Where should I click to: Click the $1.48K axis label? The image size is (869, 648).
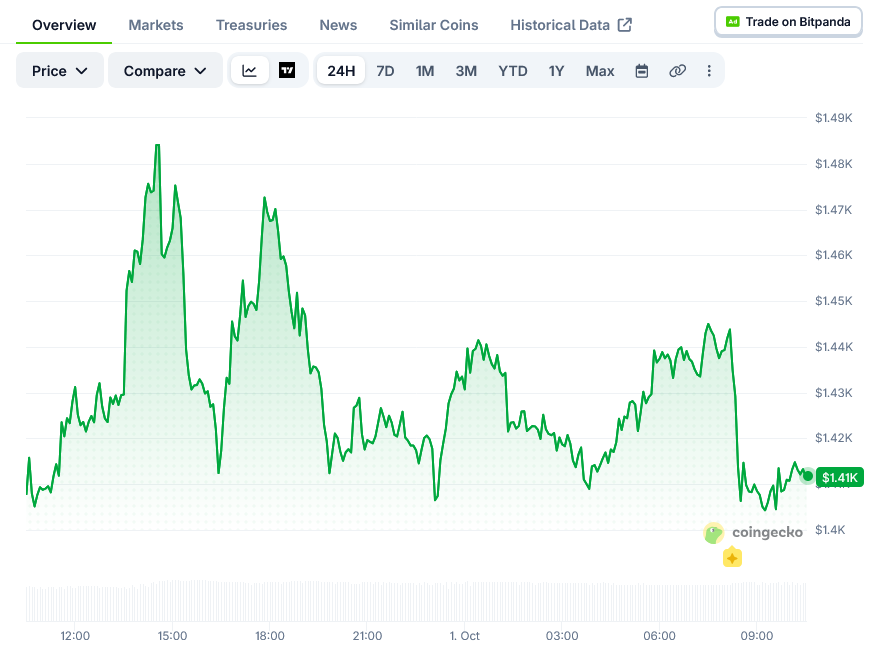[x=834, y=164]
